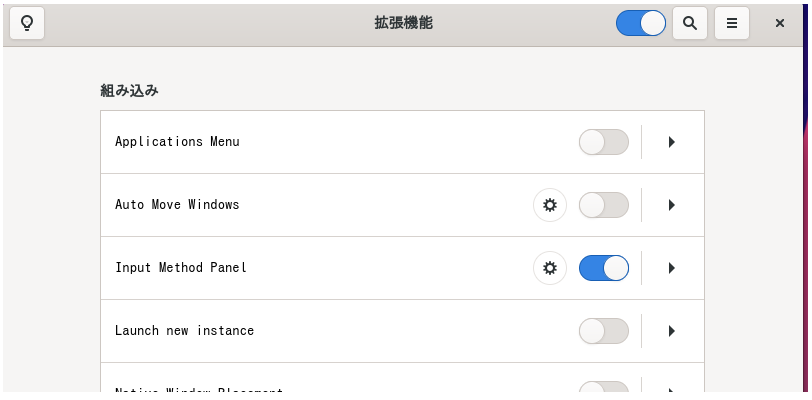The height and width of the screenshot is (400, 812).
Task: Expand the Launch new instance details arrow
Action: tap(672, 331)
